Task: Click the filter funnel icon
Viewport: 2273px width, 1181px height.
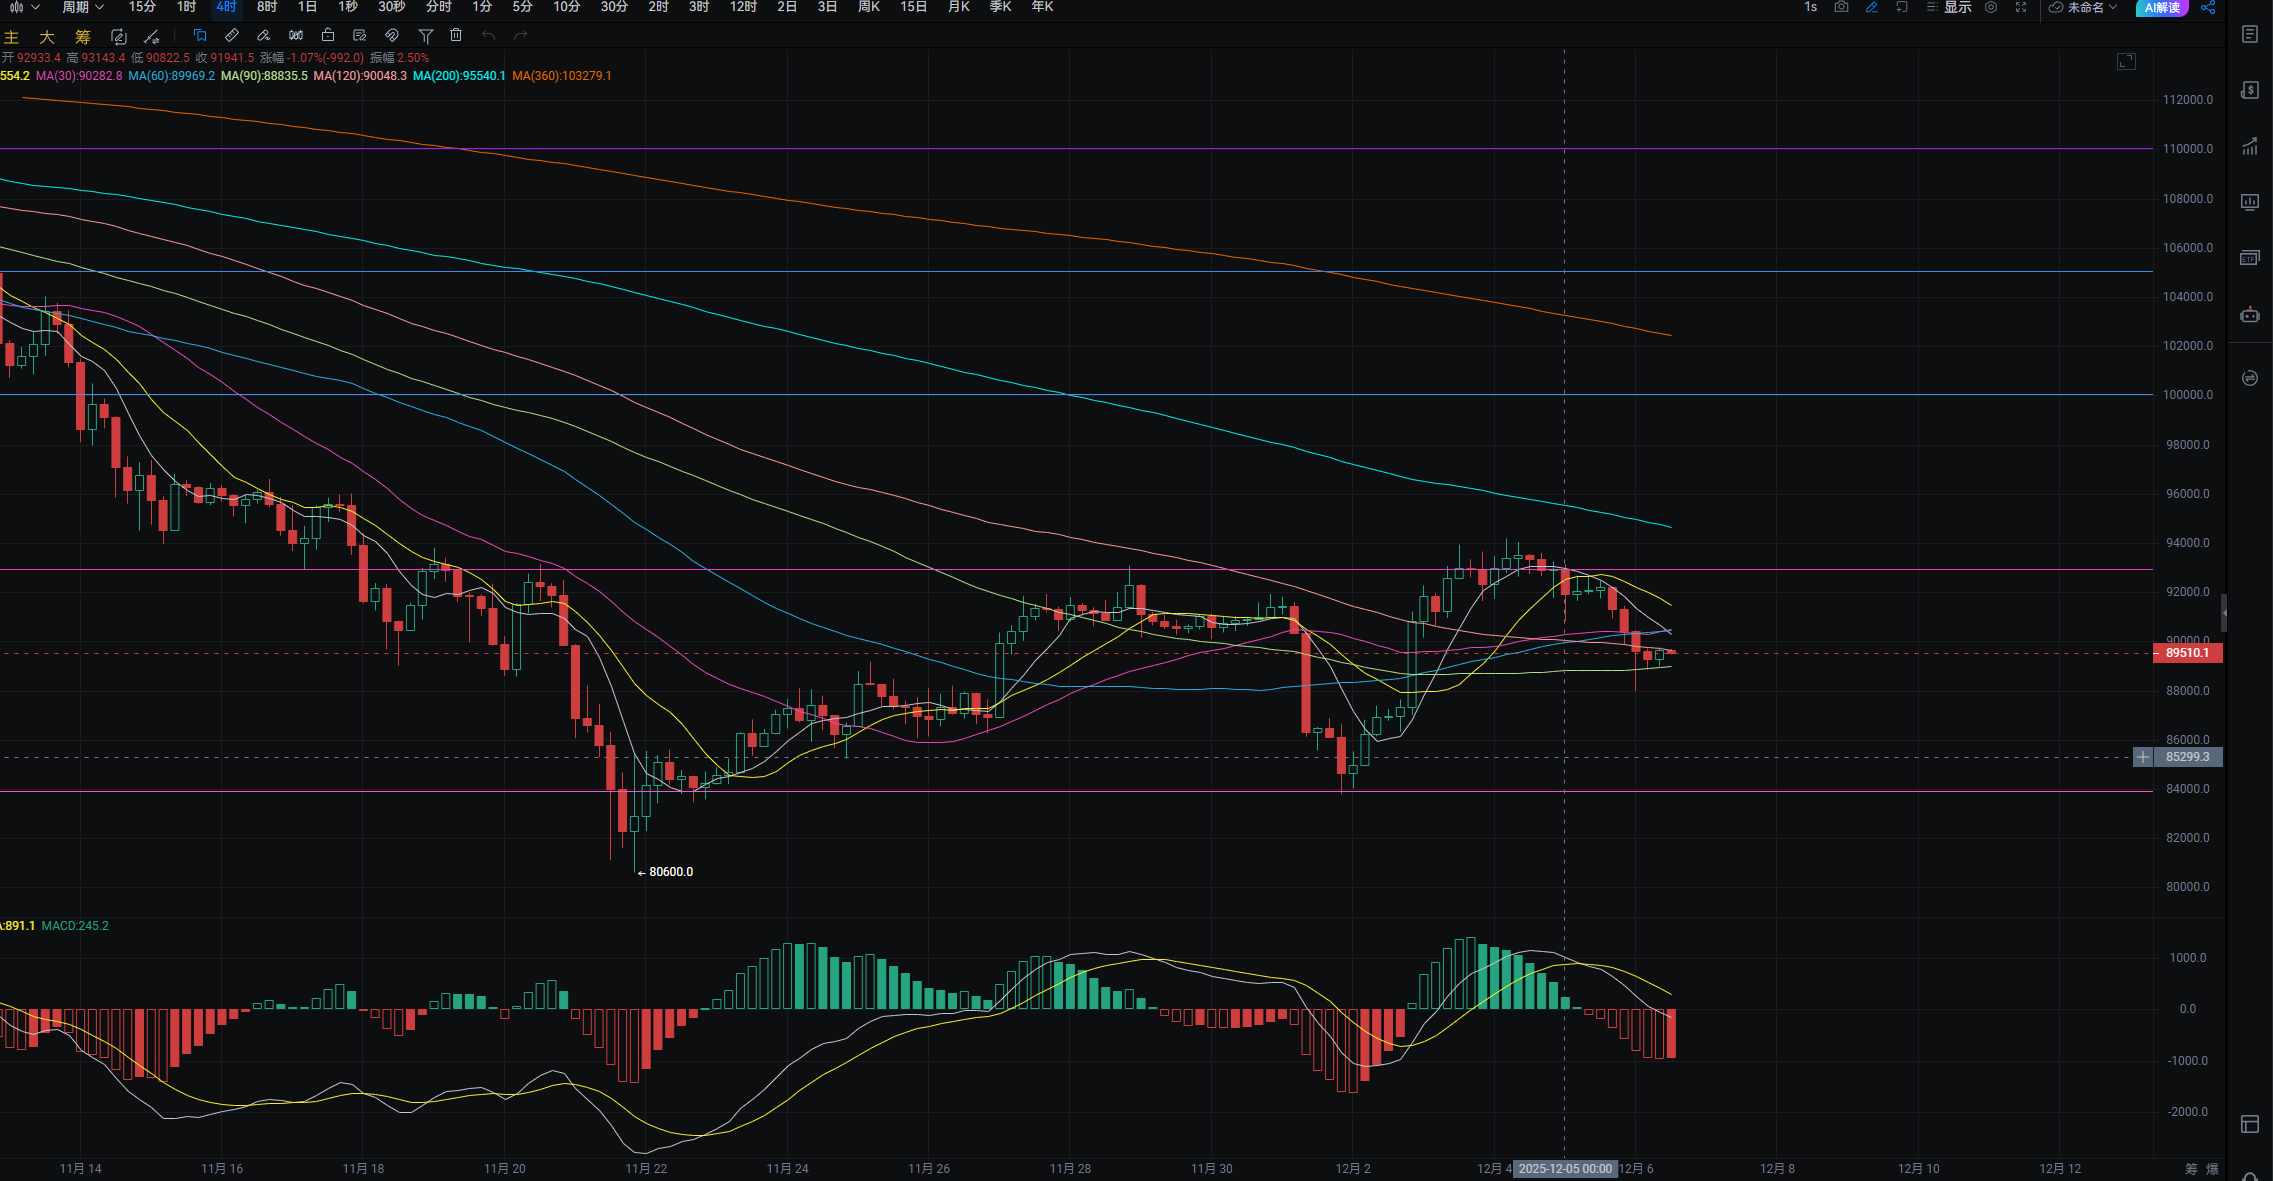Action: click(x=425, y=36)
